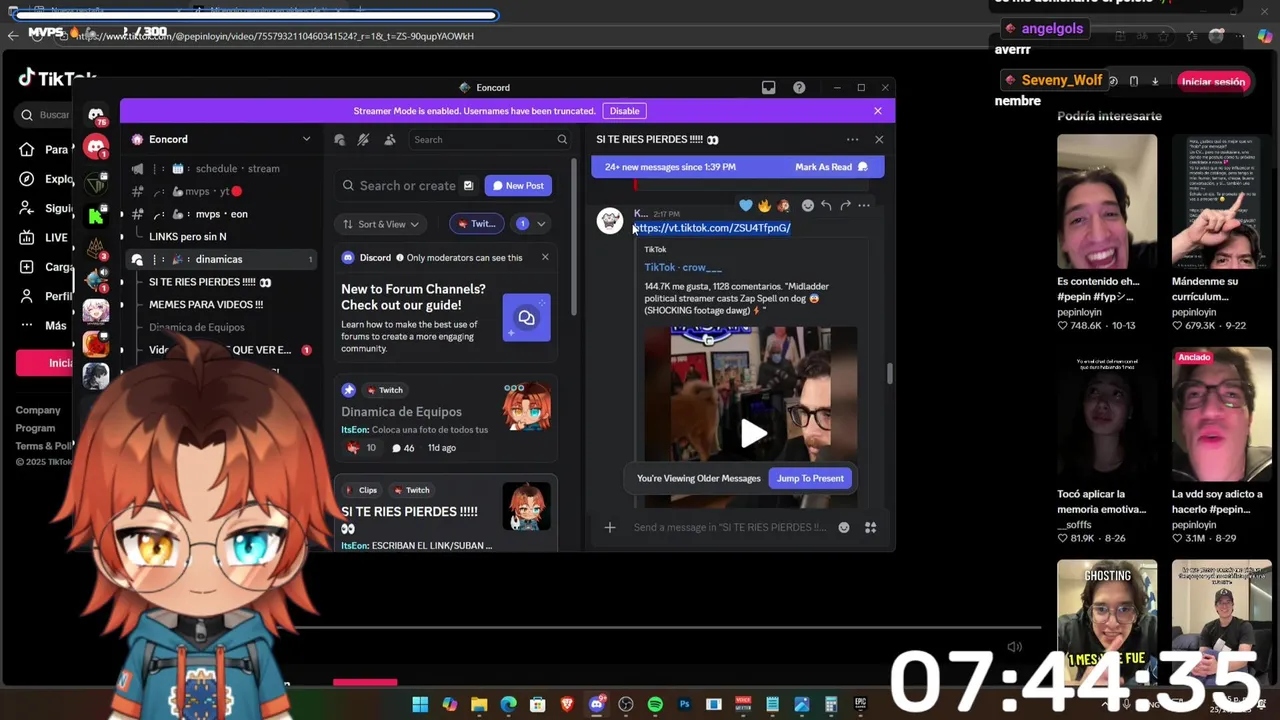Focus the server Search field

(x=490, y=139)
